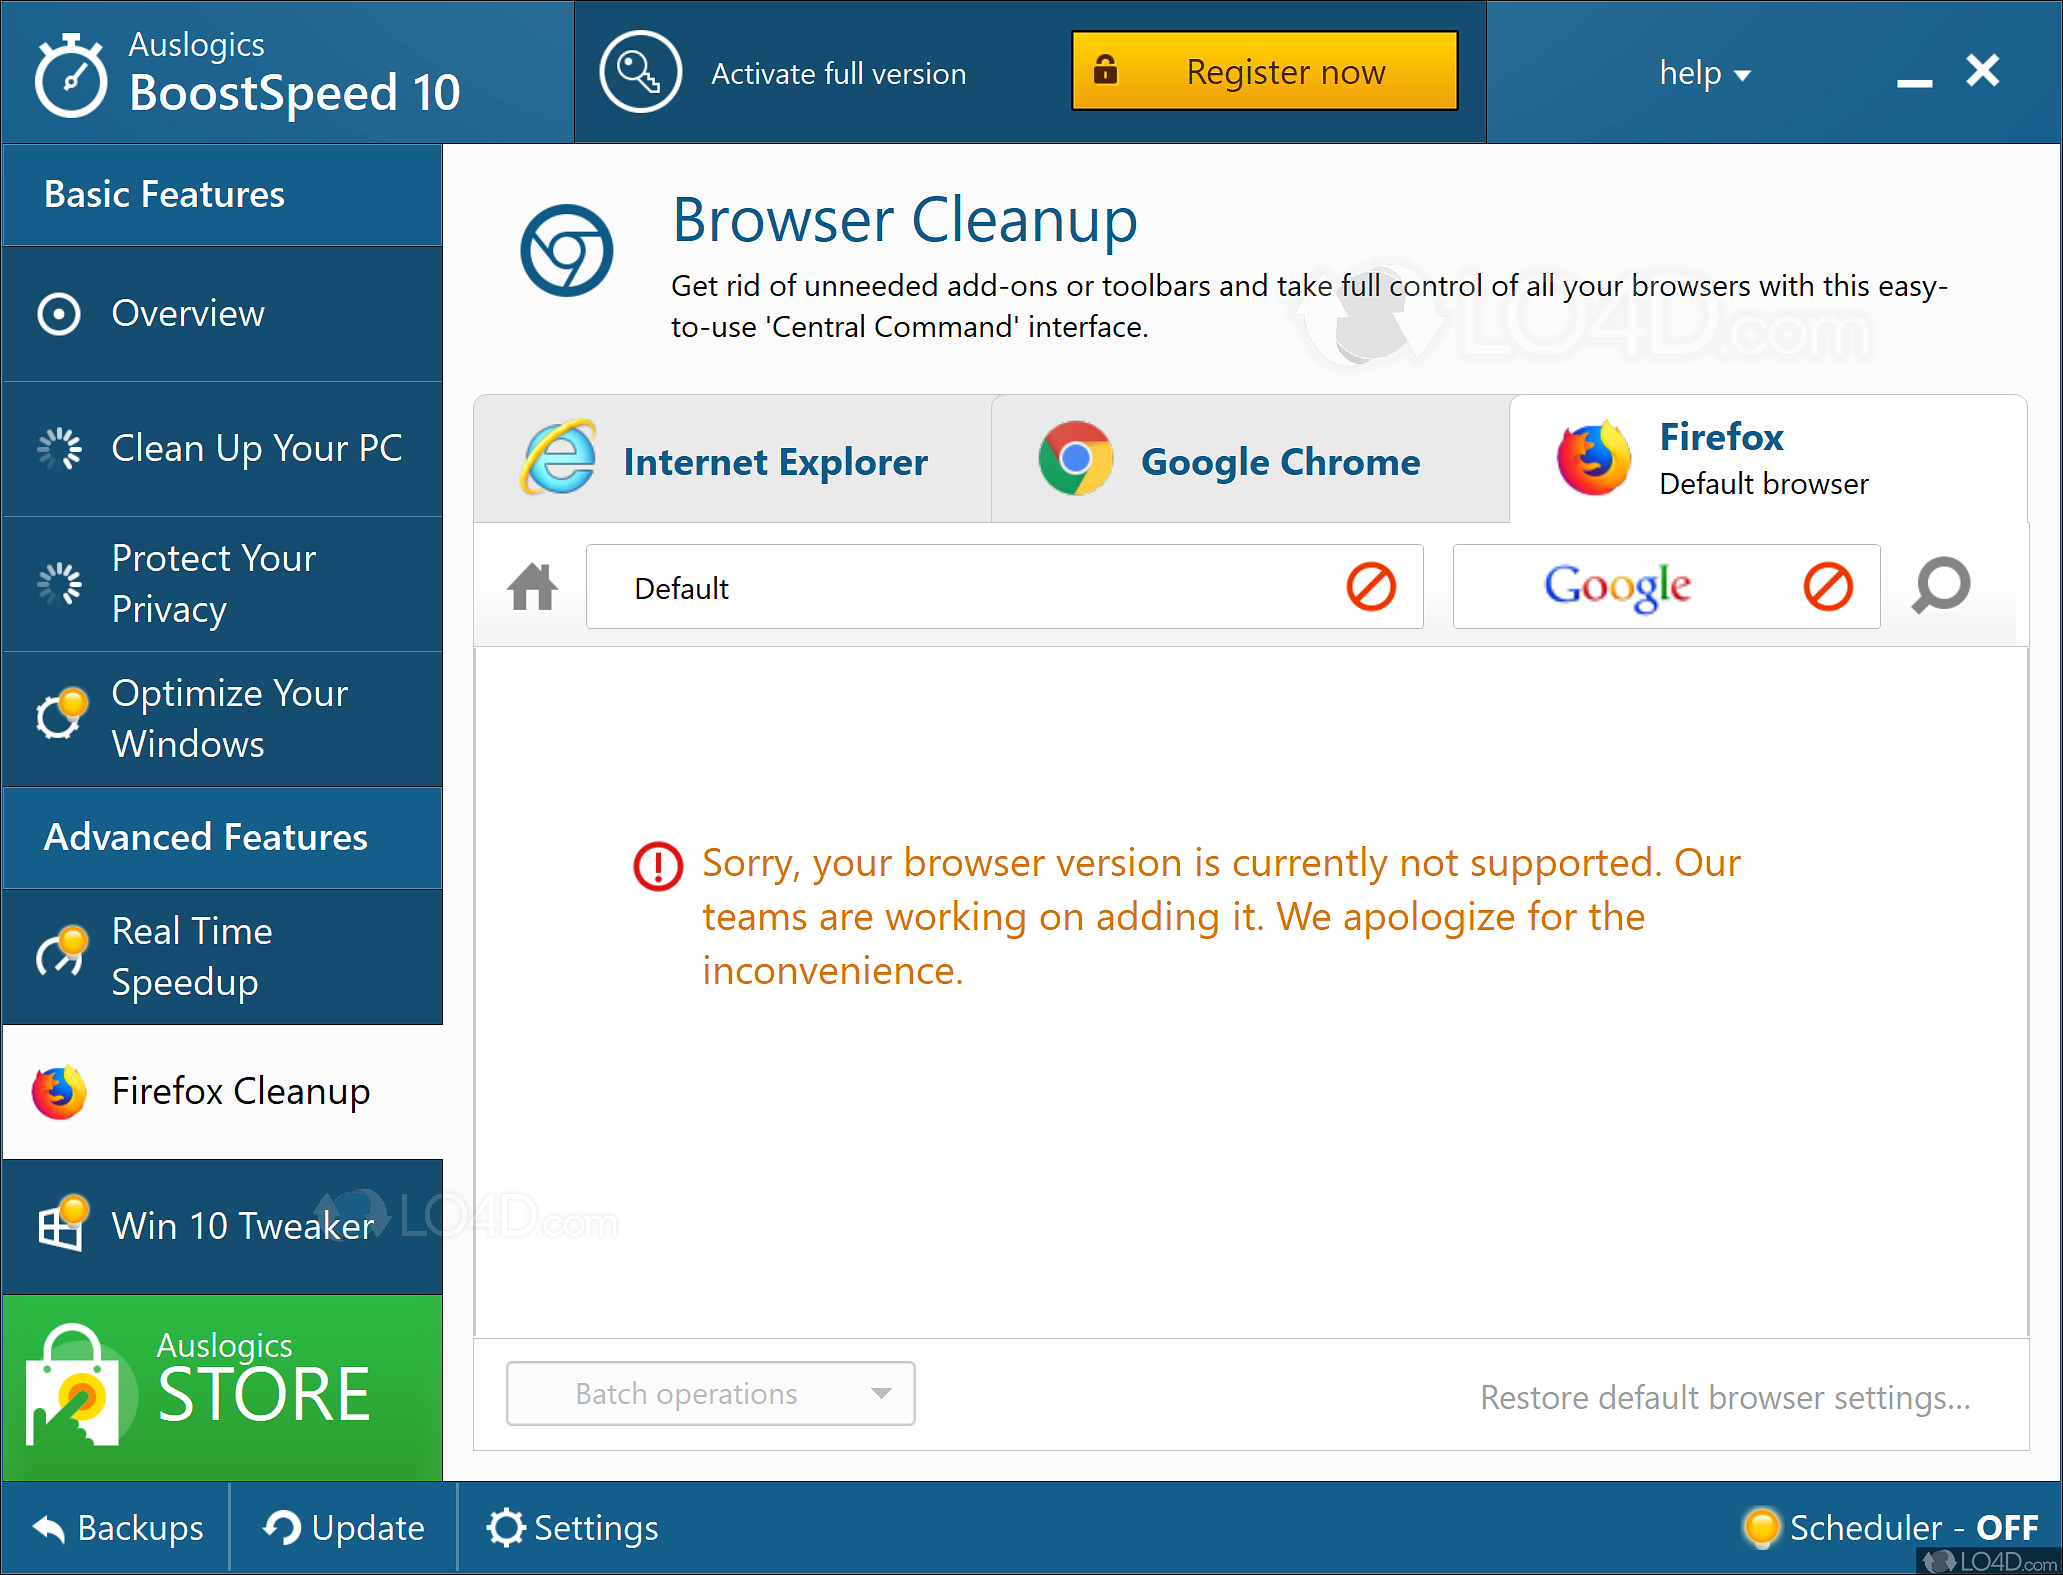Click the block icon beside Google search engine
Image resolution: width=2063 pixels, height=1575 pixels.
click(x=1827, y=587)
